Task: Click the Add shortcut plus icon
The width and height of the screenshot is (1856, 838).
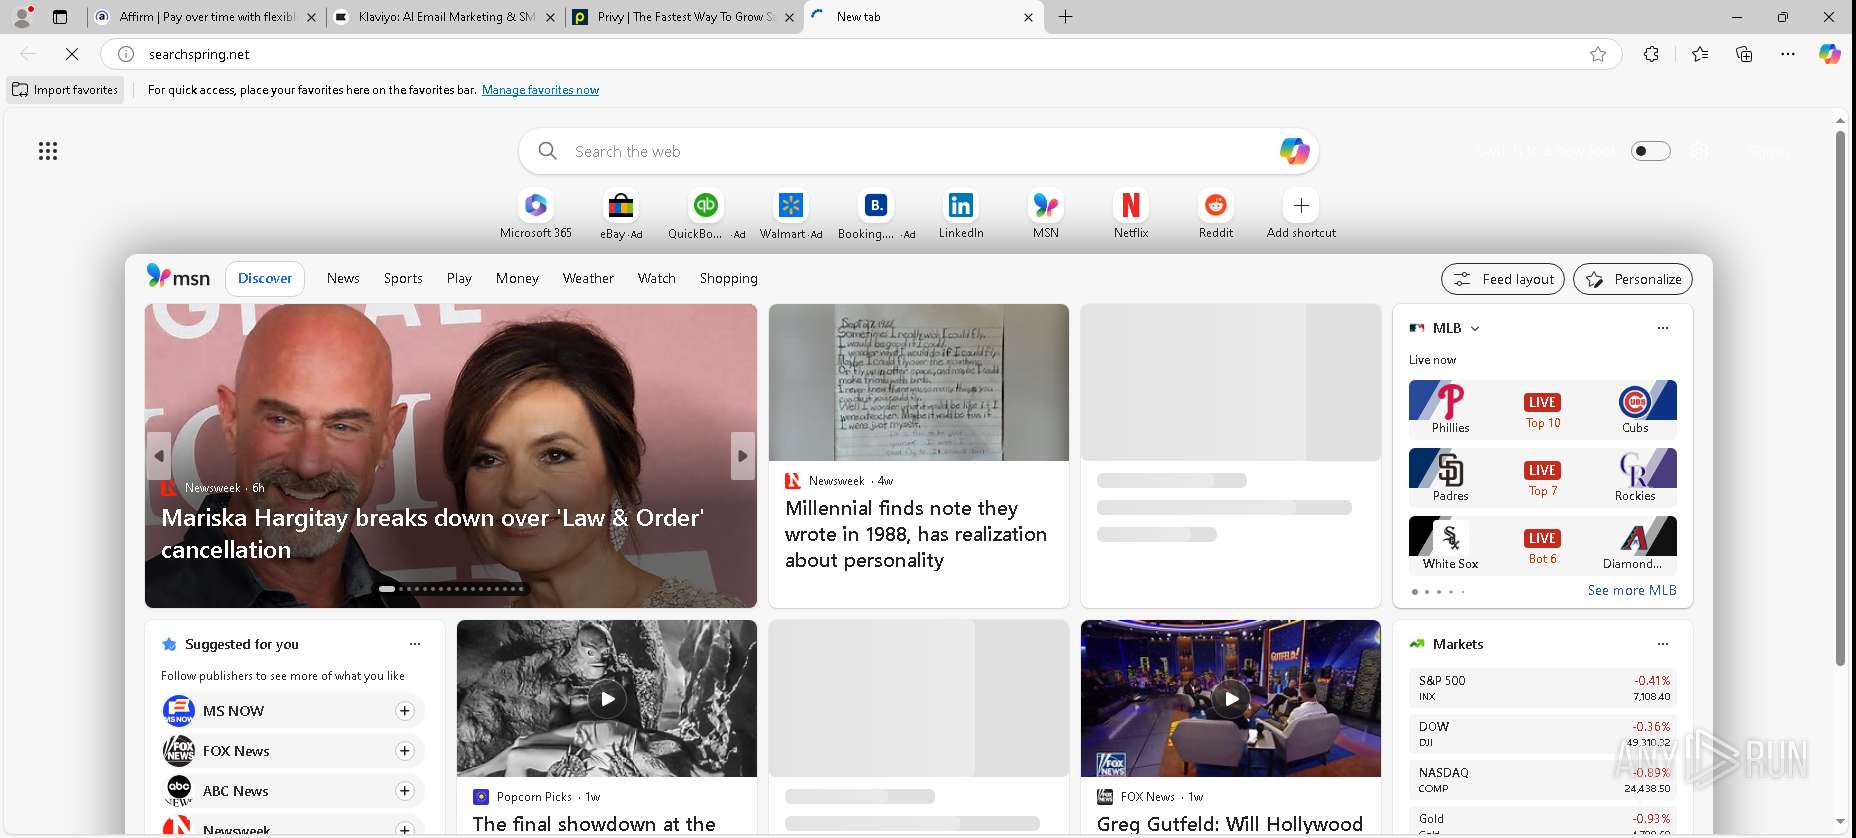Action: click(1301, 205)
